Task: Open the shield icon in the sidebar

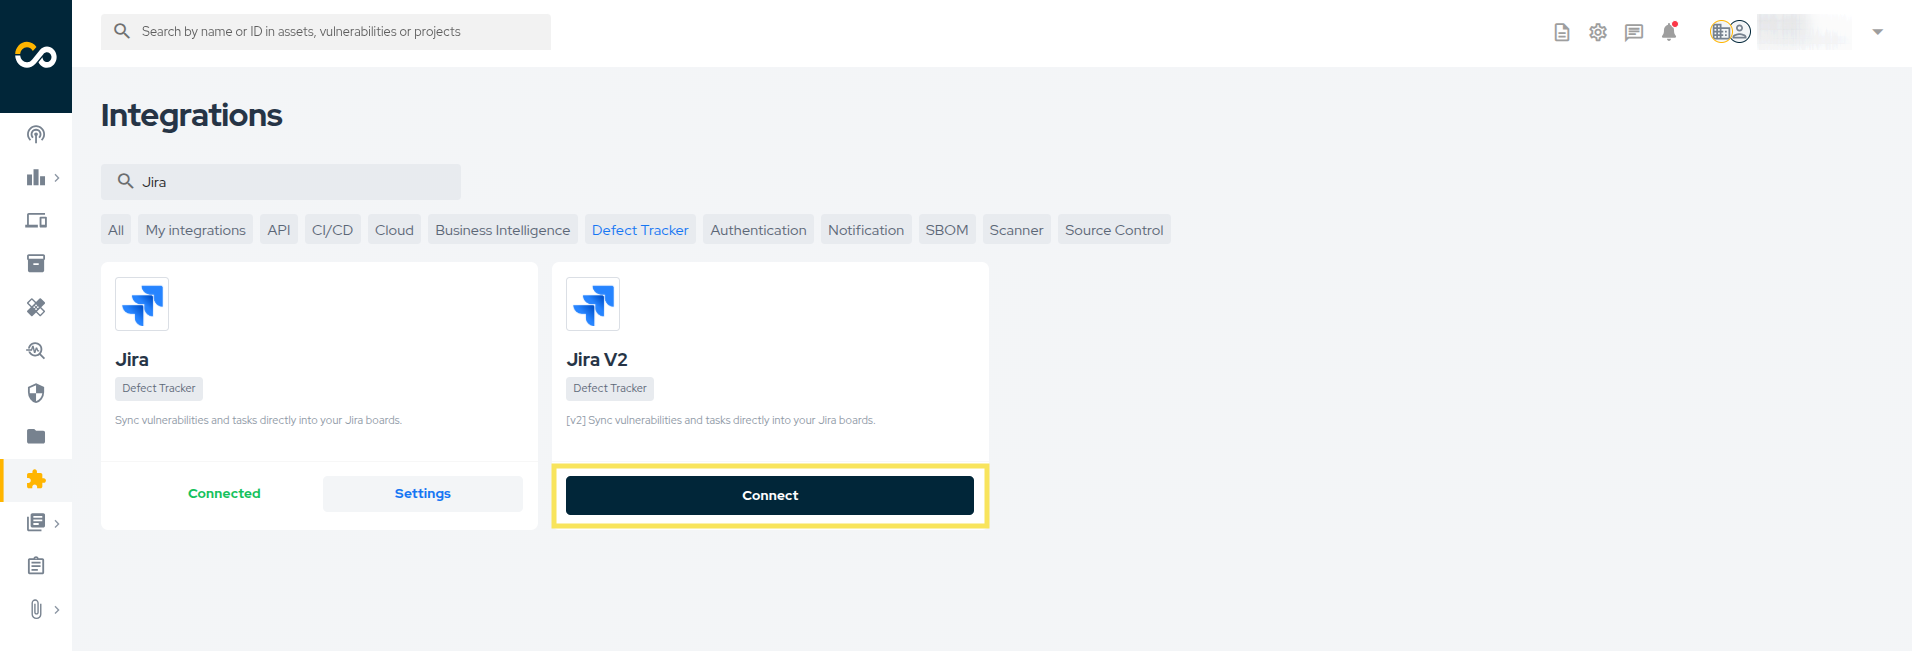Action: click(x=36, y=393)
